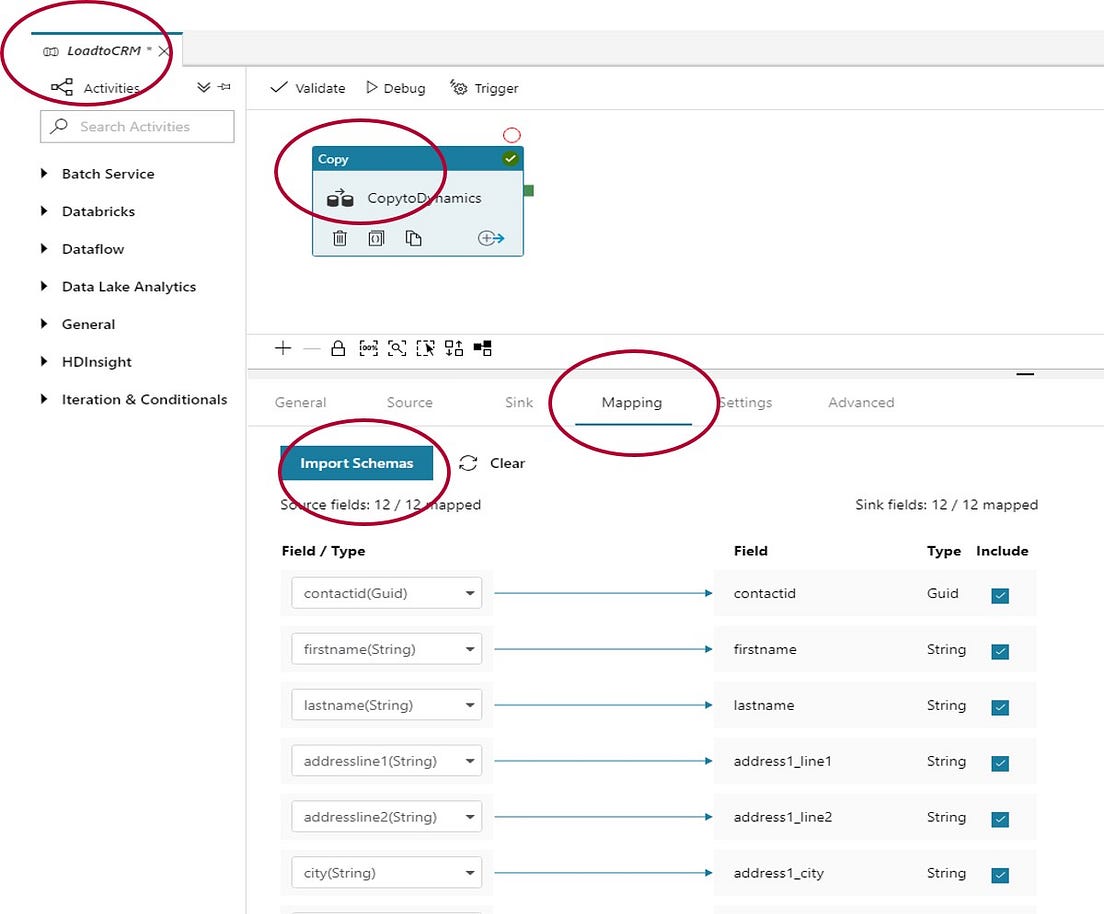Uncheck the firstname Include checkbox
Image resolution: width=1104 pixels, height=914 pixels.
click(x=1000, y=650)
